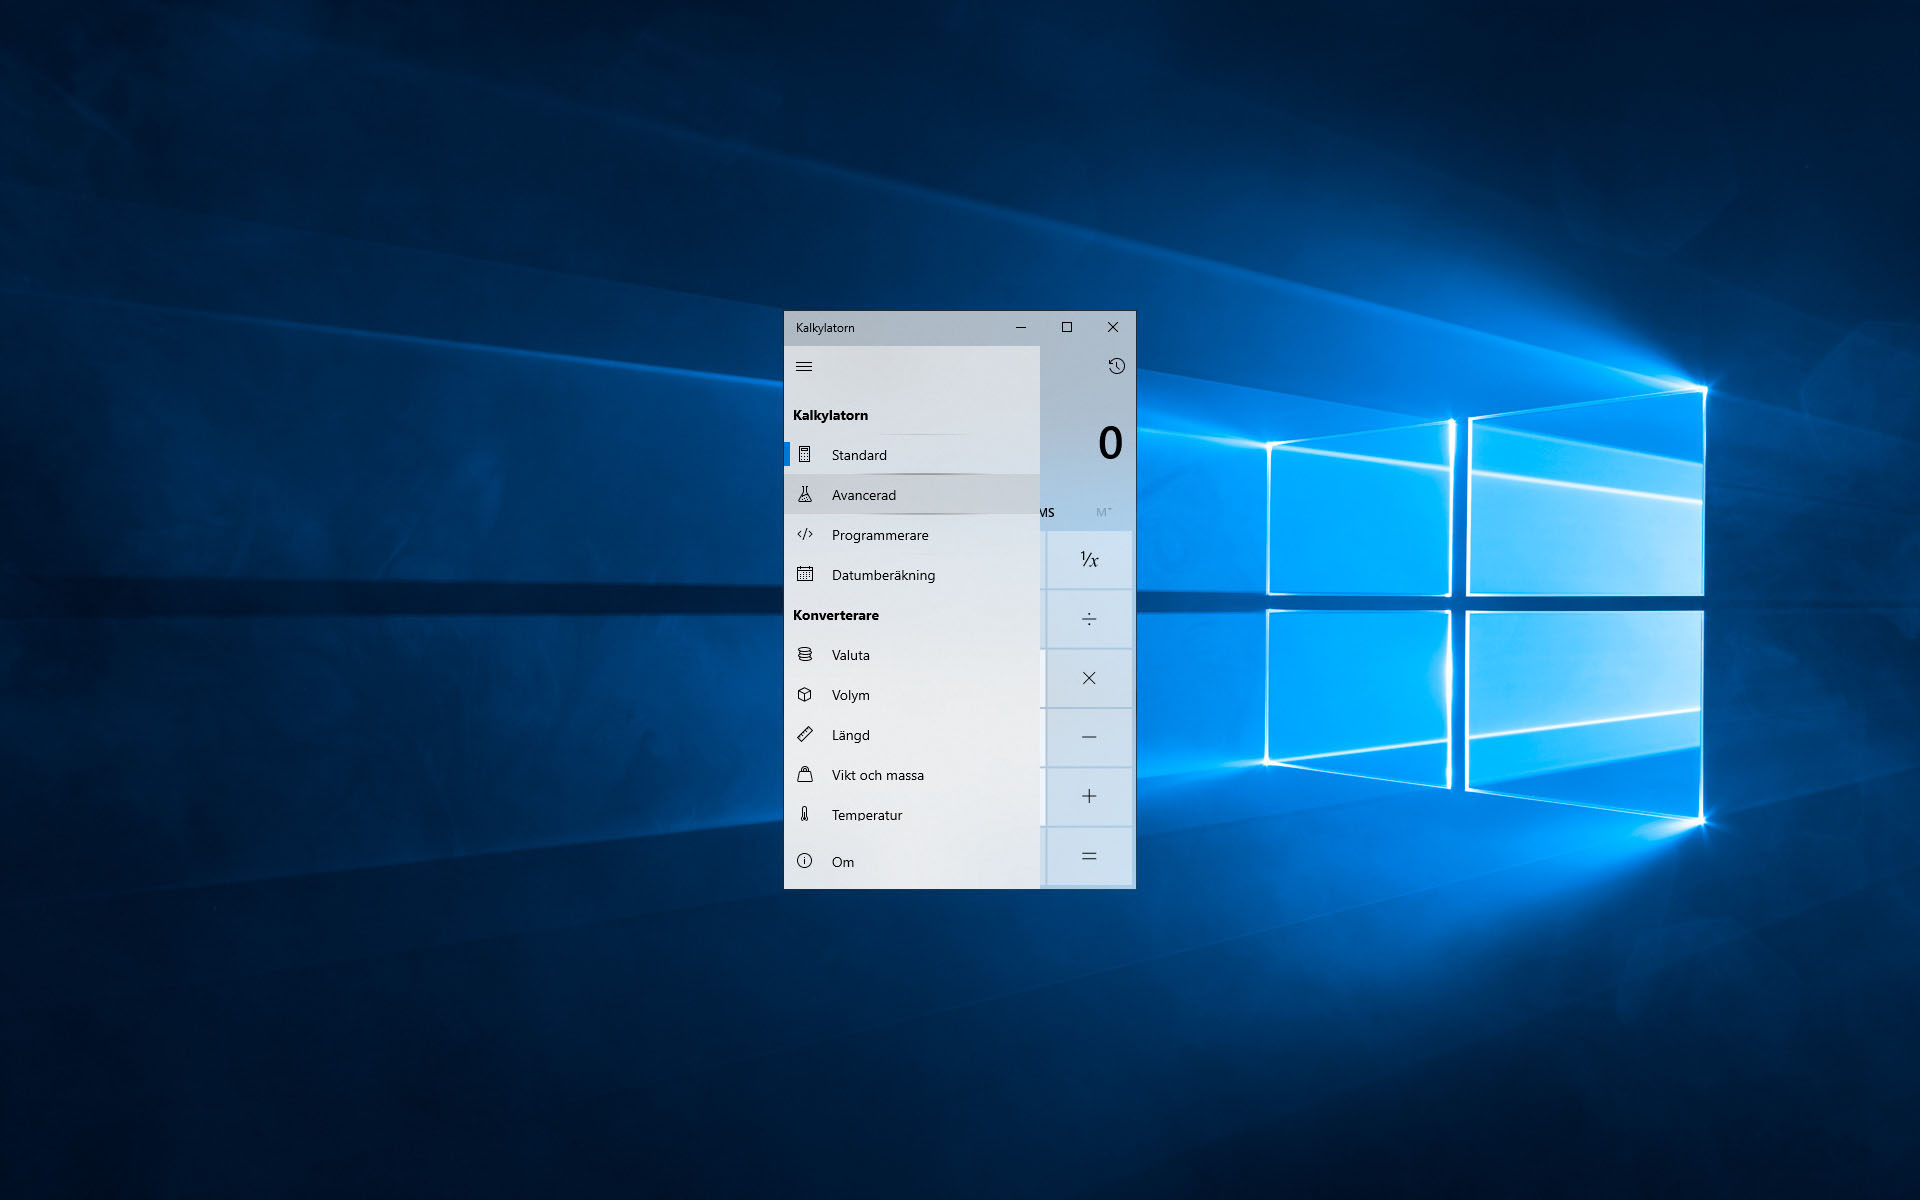Open Datumberäkning via its calendar icon
This screenshot has height=1200, width=1920.
click(x=806, y=574)
